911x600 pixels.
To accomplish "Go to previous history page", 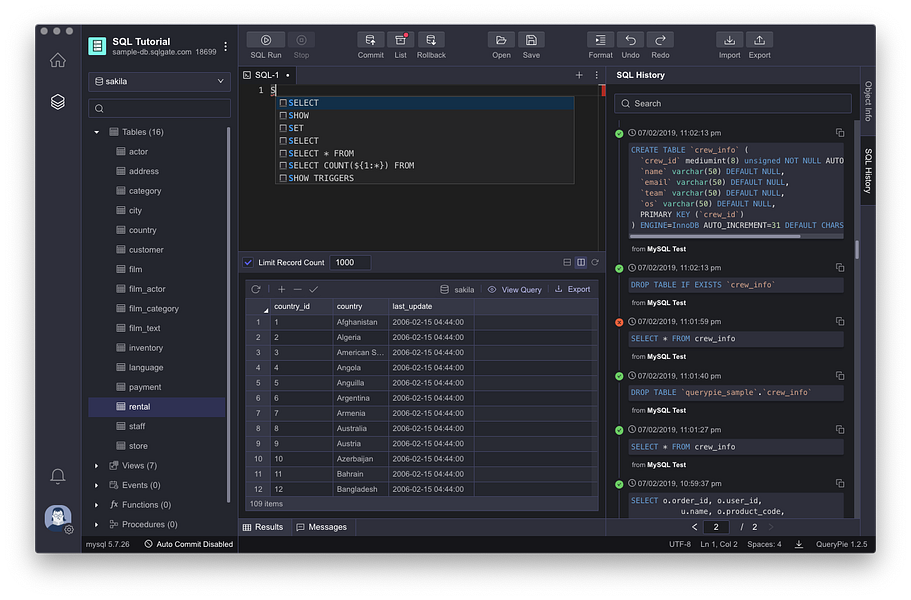I will point(694,527).
